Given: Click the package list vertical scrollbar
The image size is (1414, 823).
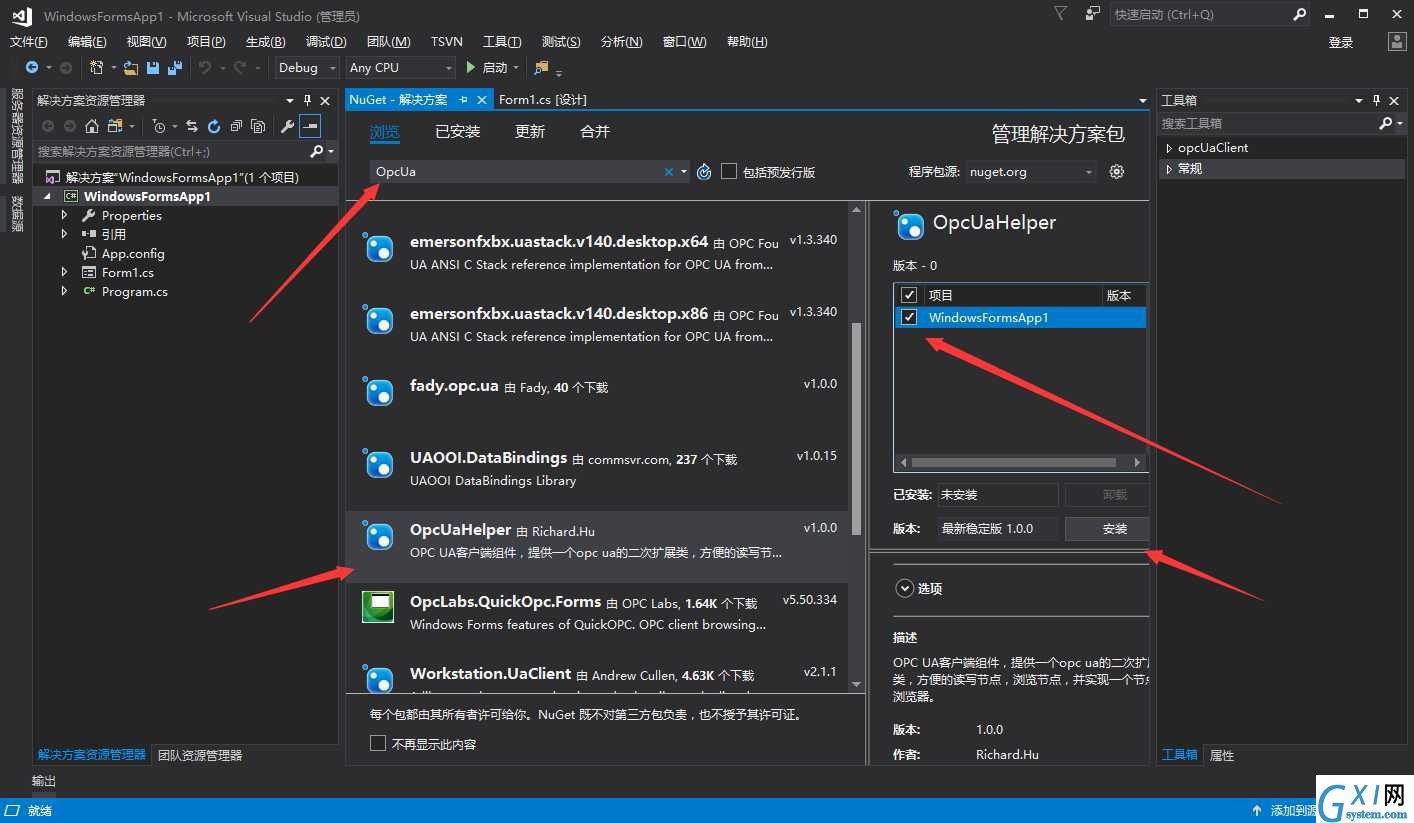Looking at the screenshot, I should pyautogui.click(x=855, y=428).
